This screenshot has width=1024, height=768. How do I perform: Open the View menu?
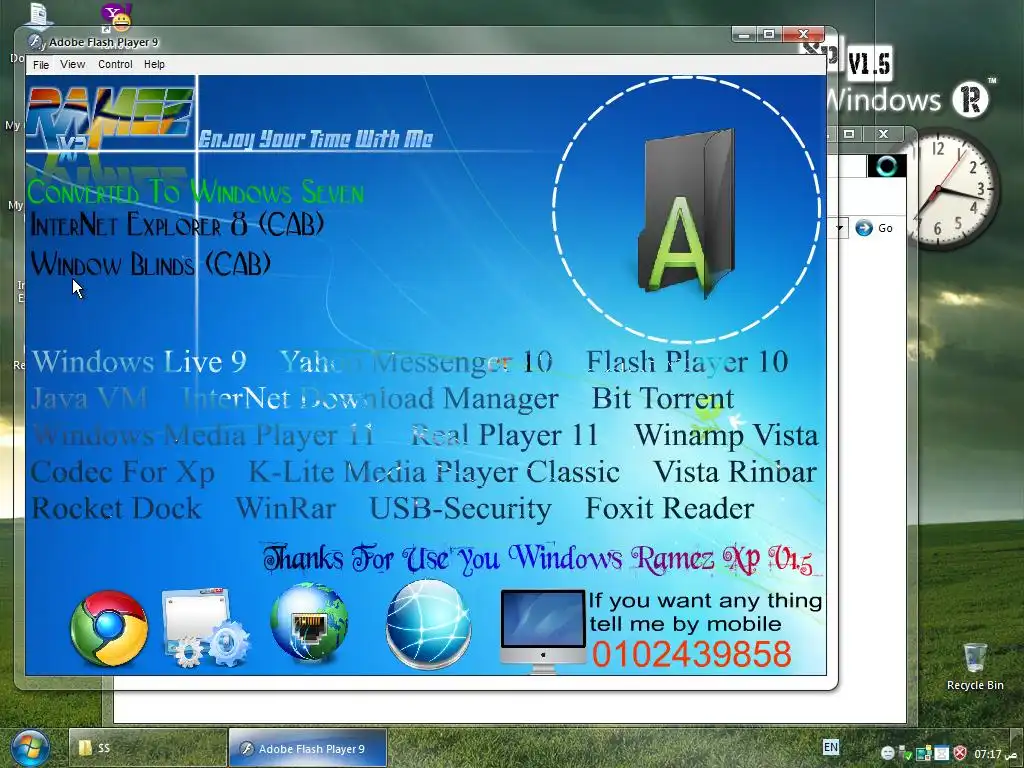(72, 65)
